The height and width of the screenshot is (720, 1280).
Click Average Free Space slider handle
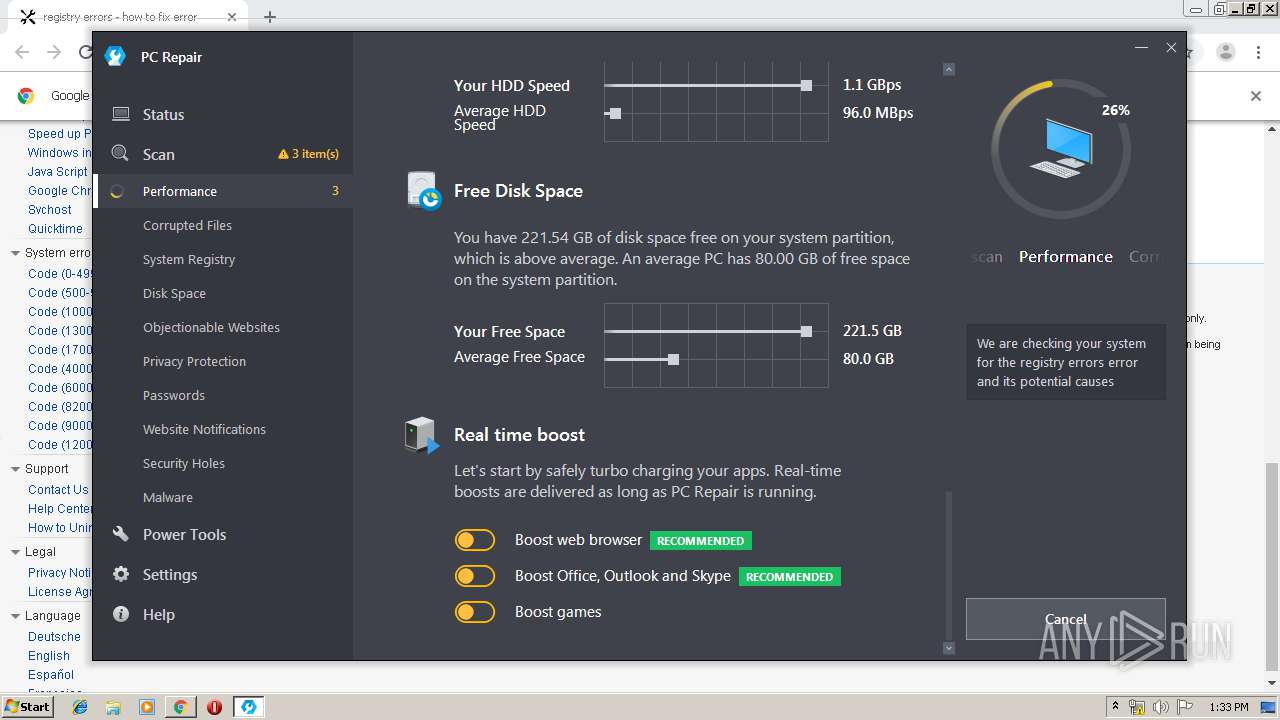click(x=673, y=359)
